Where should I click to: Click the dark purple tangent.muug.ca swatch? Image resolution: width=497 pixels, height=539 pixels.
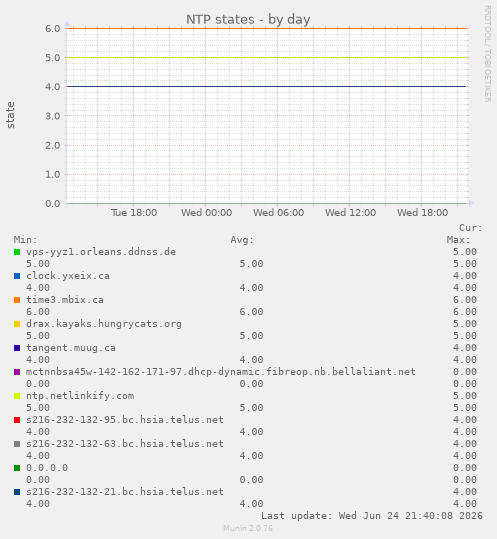pyautogui.click(x=17, y=348)
